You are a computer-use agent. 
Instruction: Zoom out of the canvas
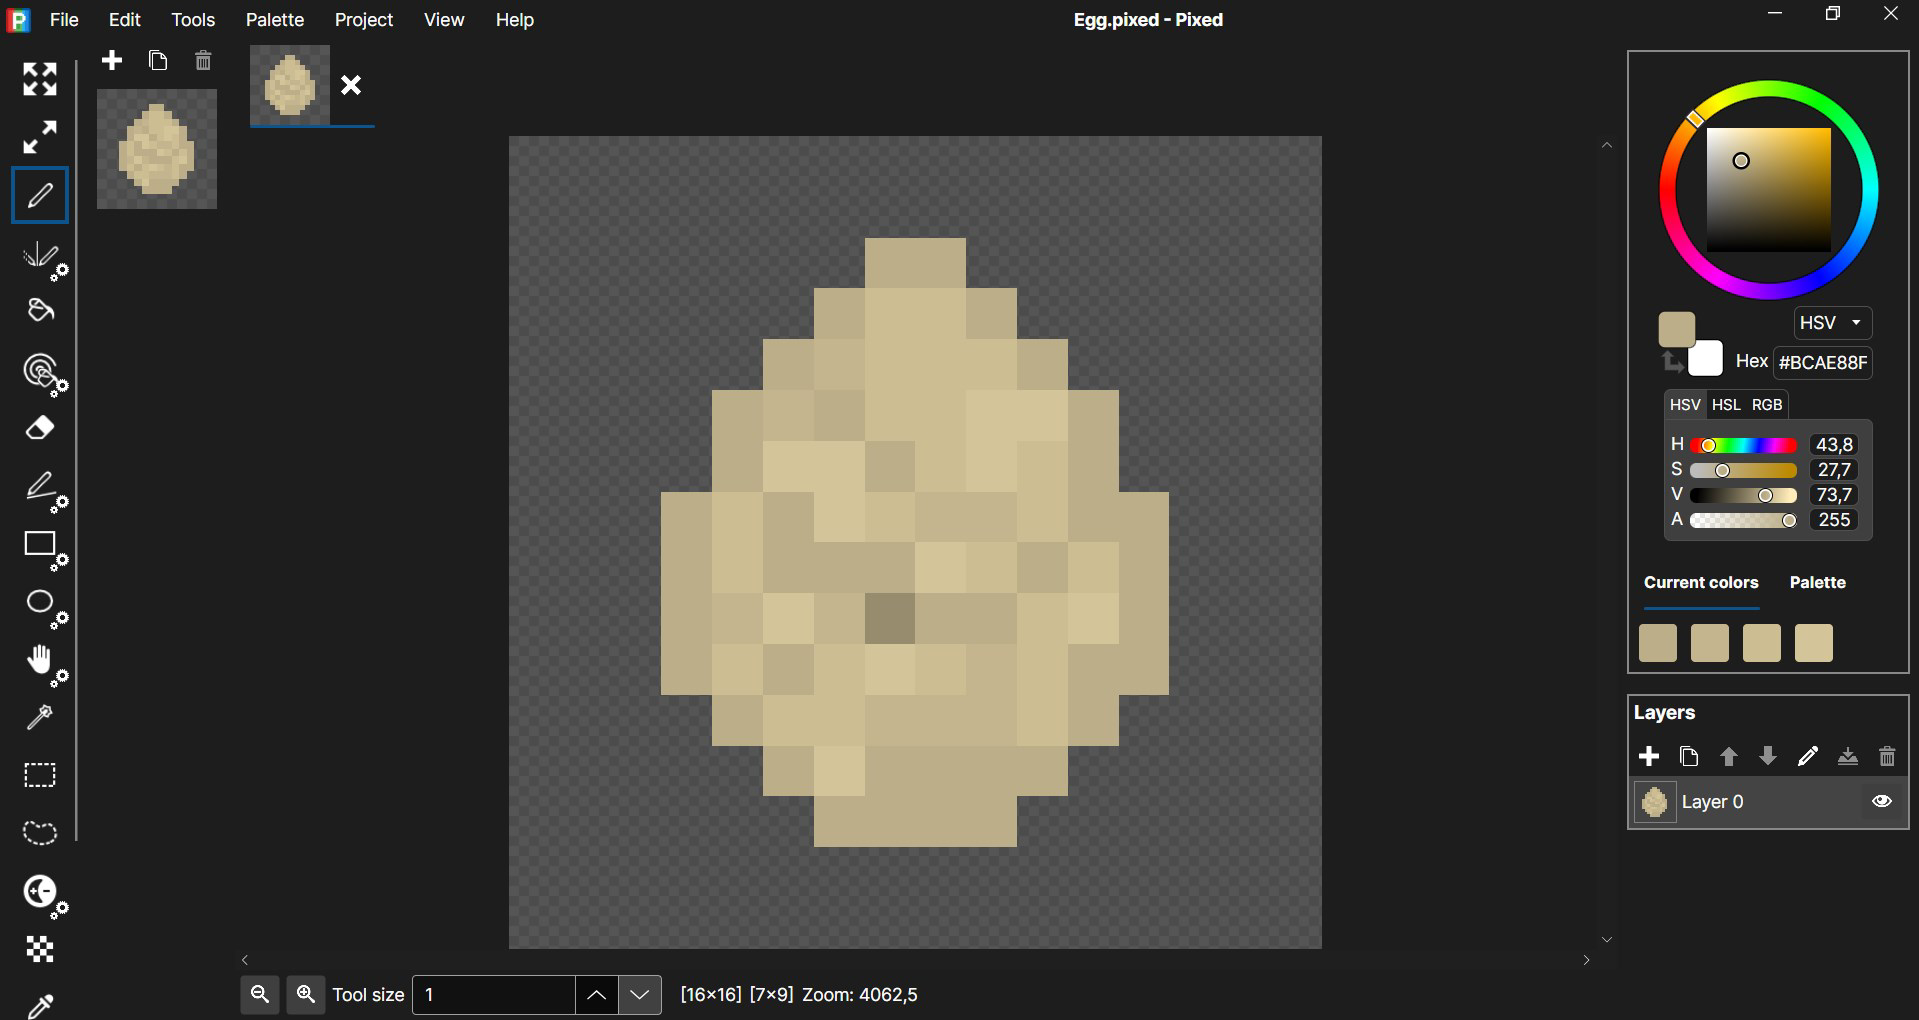[x=260, y=995]
